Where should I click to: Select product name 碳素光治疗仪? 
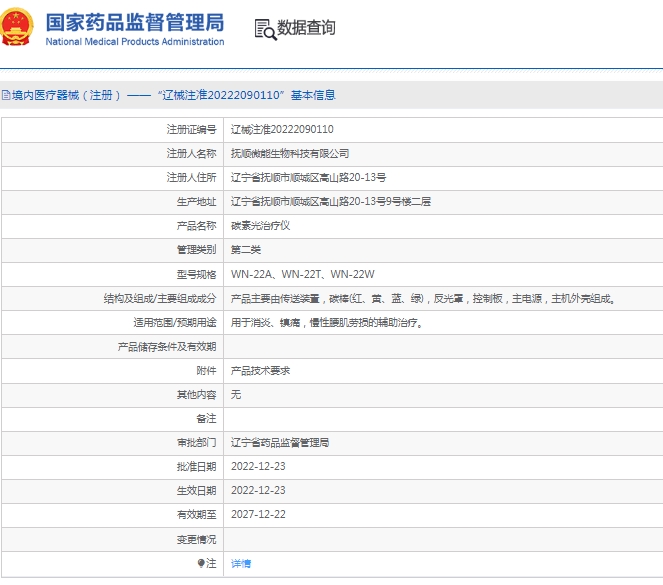tap(260, 226)
